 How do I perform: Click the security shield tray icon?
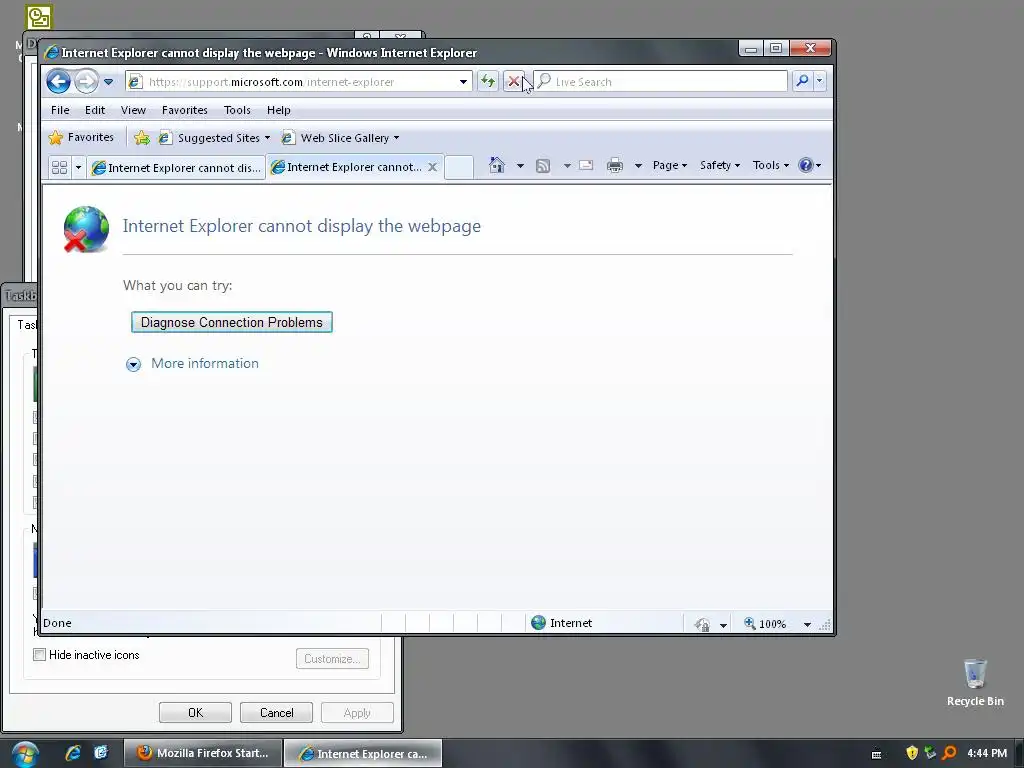click(912, 753)
